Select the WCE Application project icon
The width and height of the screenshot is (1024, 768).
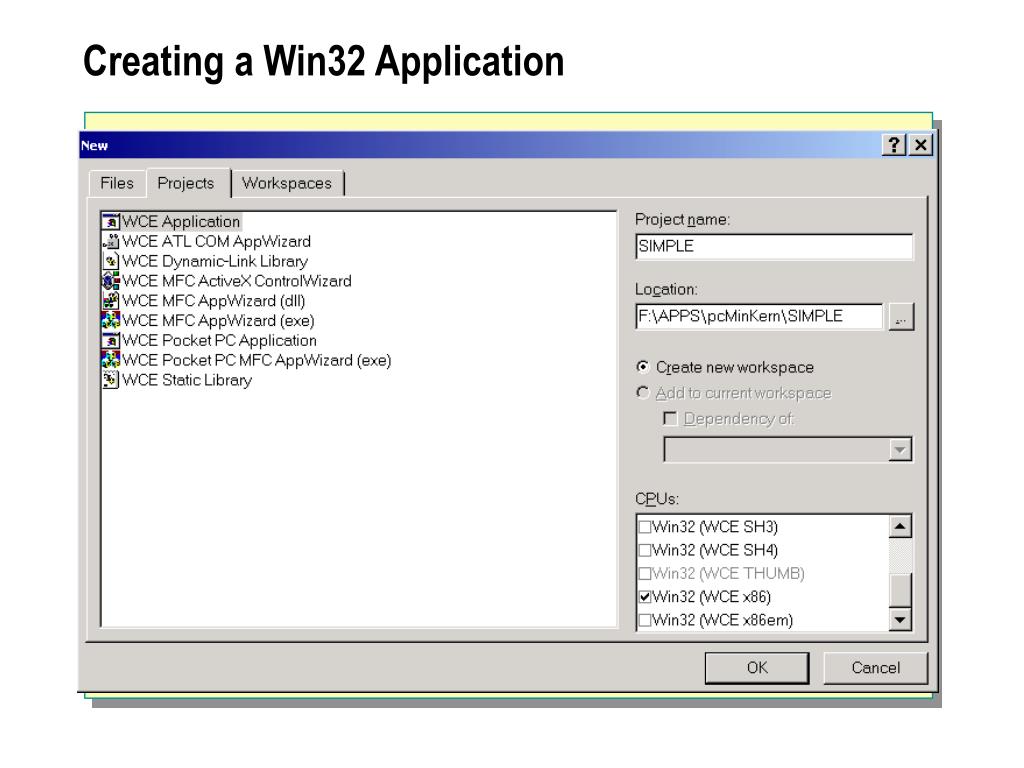pyautogui.click(x=111, y=222)
